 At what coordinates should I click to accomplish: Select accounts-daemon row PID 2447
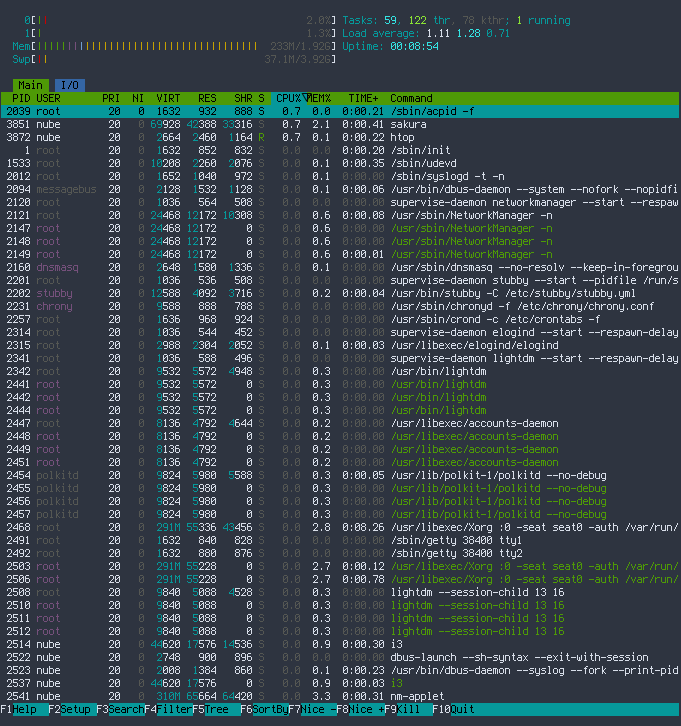coord(340,423)
